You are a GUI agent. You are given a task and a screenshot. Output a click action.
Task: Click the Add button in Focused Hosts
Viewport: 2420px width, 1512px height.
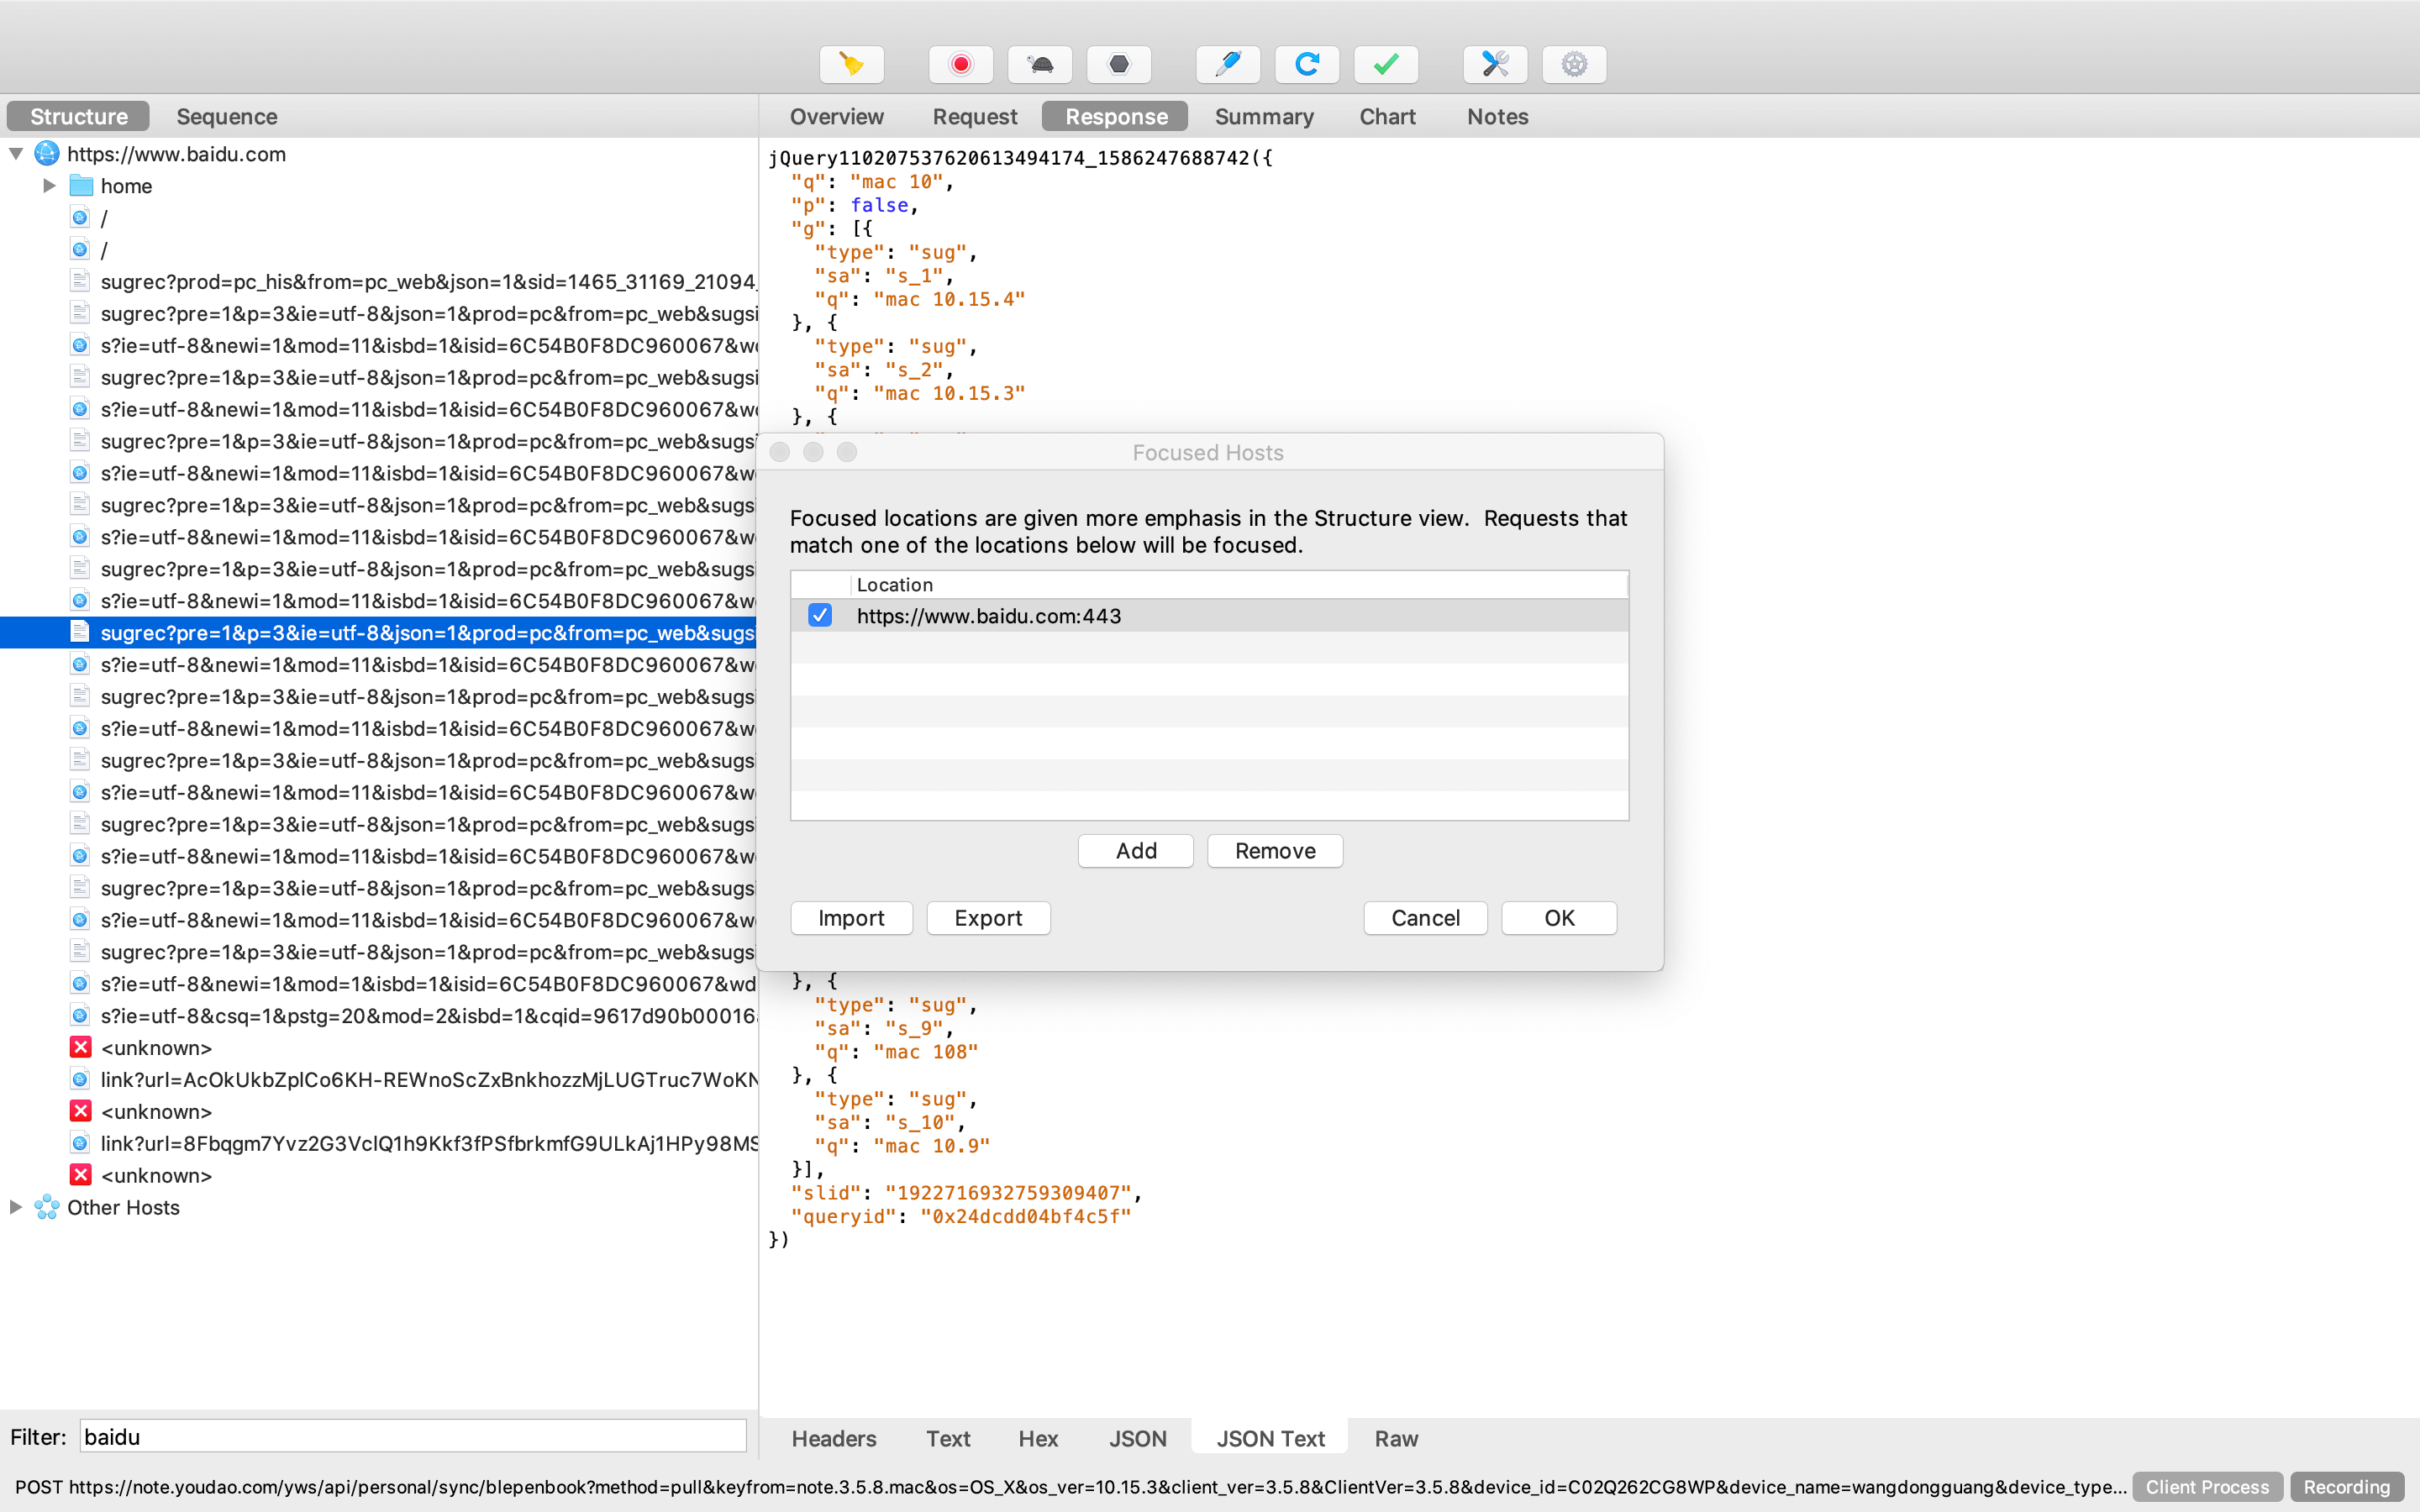pos(1136,850)
